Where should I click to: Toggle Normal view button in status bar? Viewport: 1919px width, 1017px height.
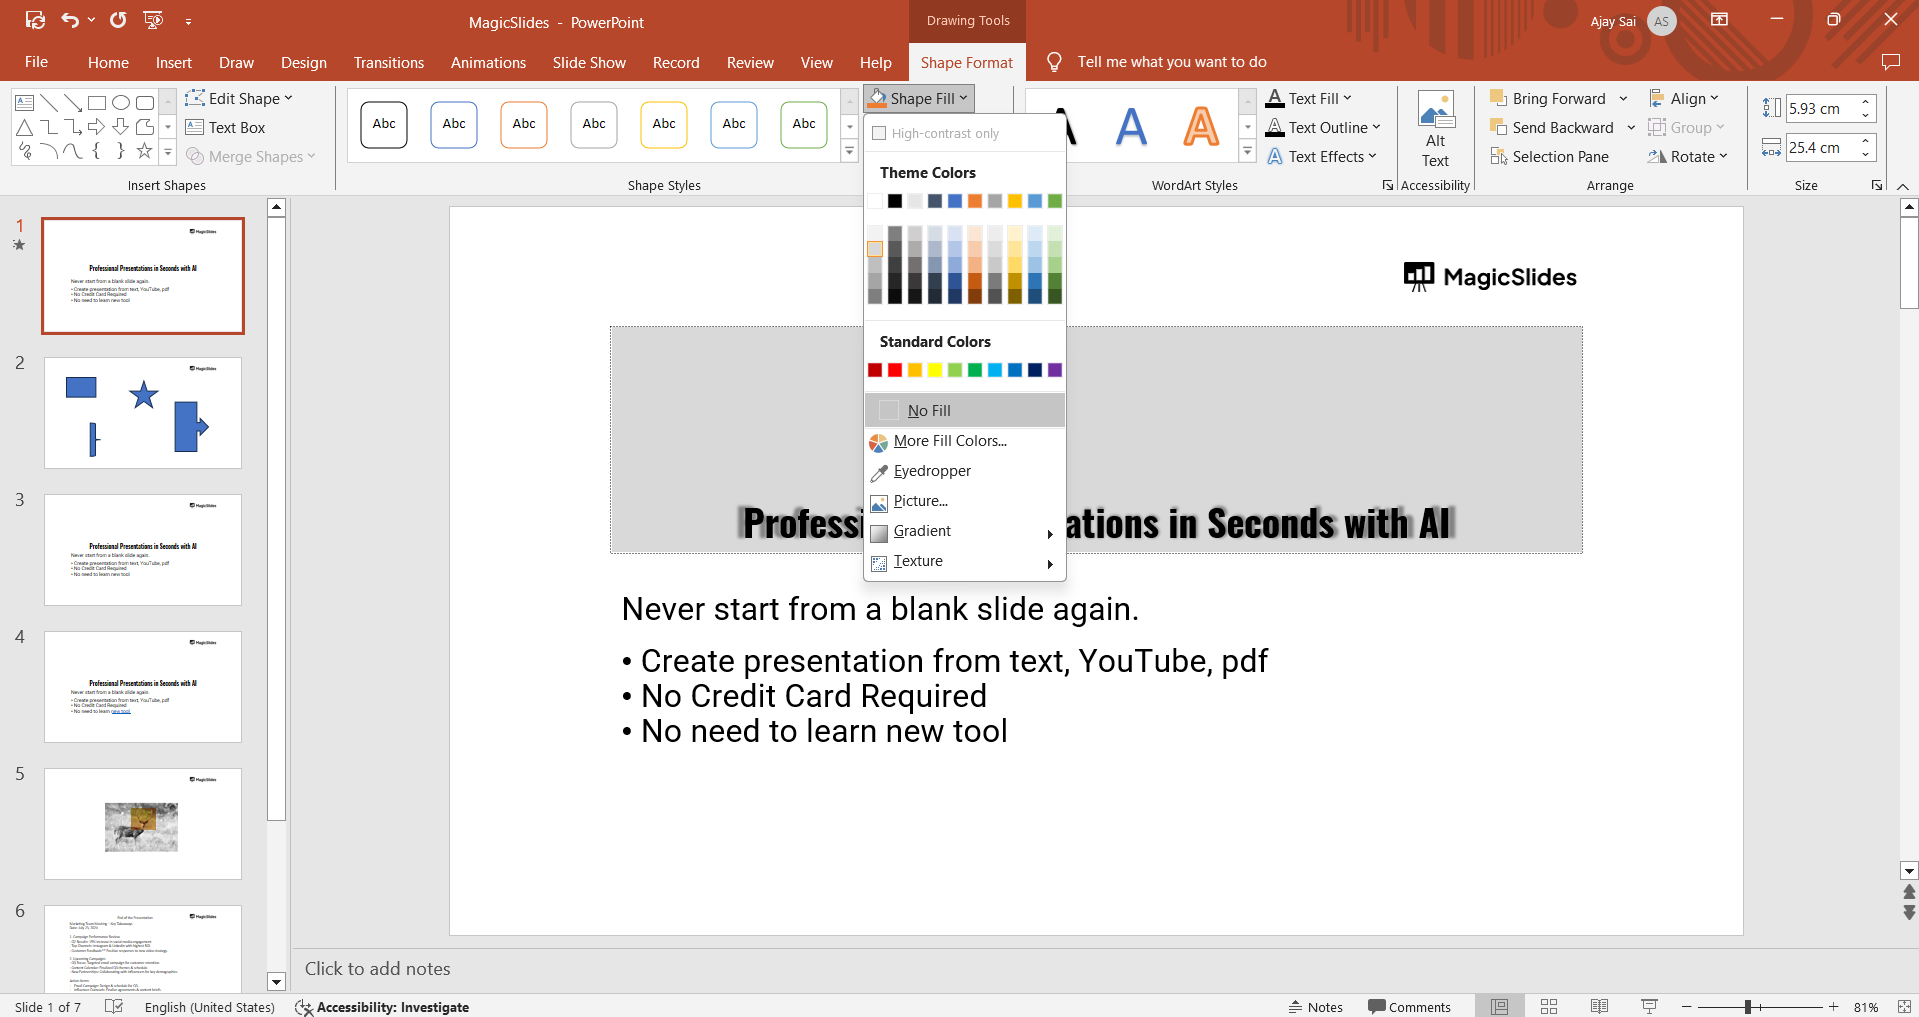(x=1499, y=1006)
